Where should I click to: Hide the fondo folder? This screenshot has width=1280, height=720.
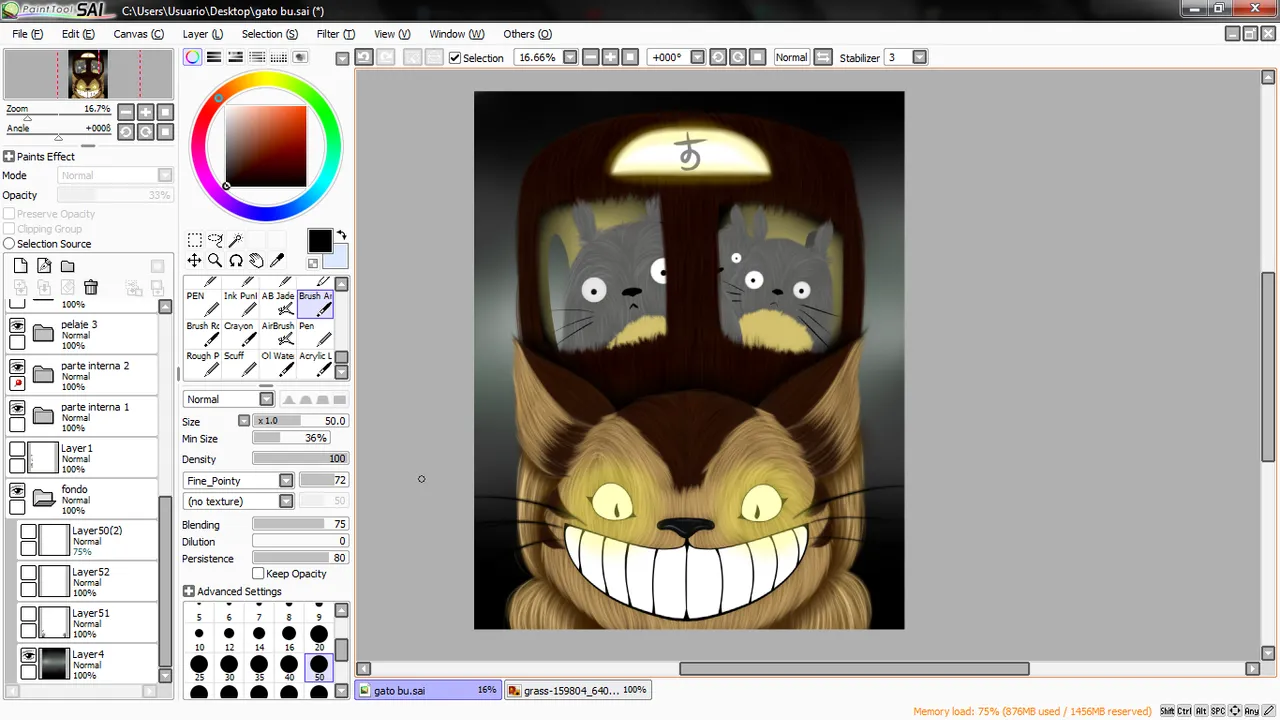click(17, 491)
